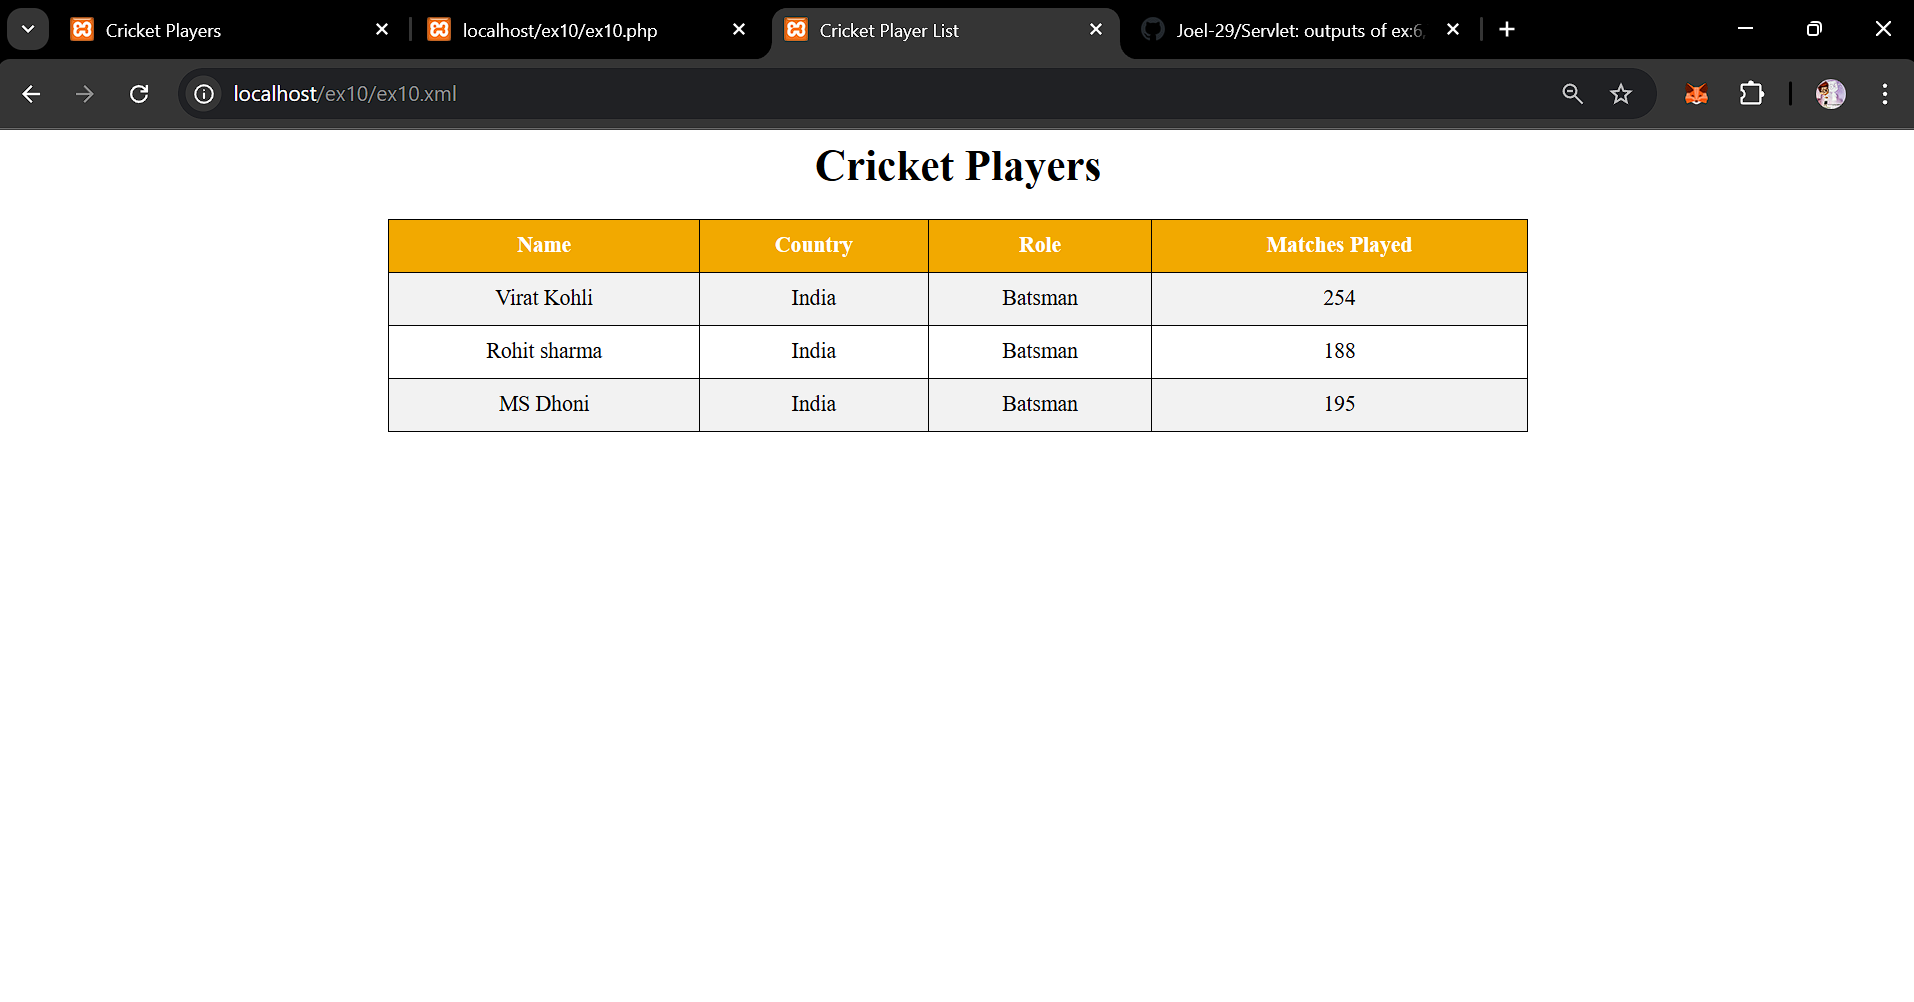
Task: Click the zoom magnifier icon in address bar
Action: click(x=1572, y=94)
